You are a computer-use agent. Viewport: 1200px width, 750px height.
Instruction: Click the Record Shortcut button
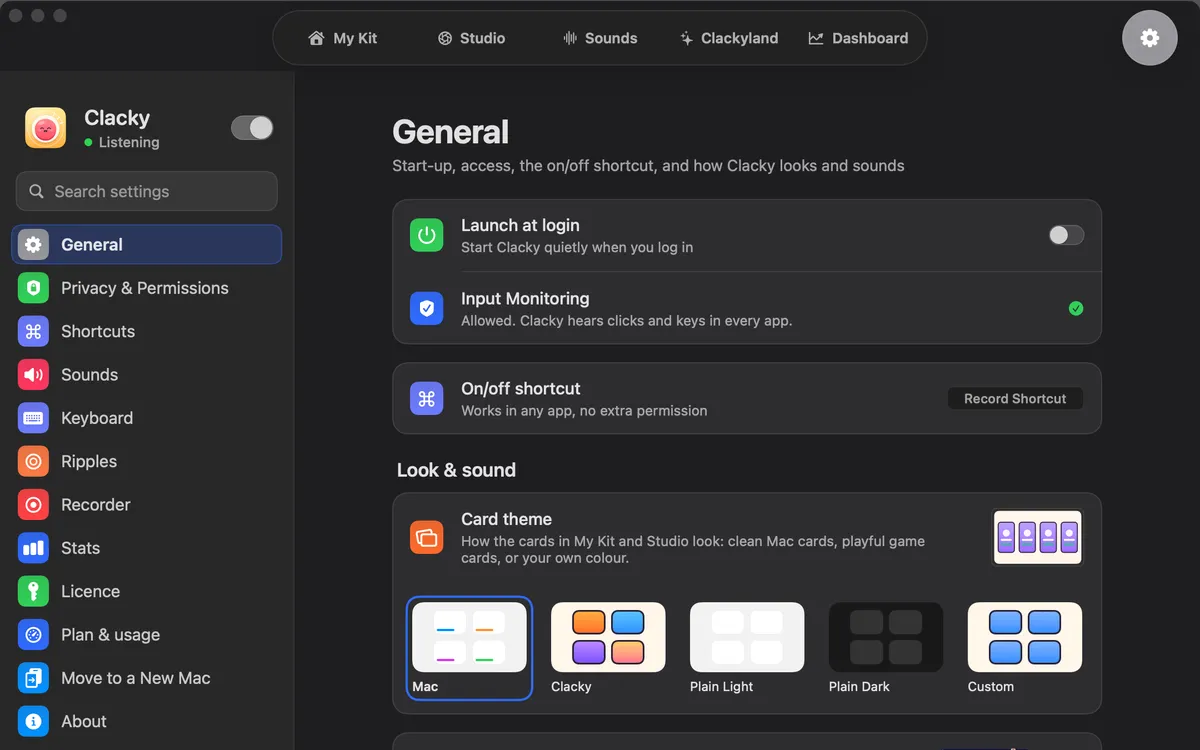pyautogui.click(x=1015, y=398)
